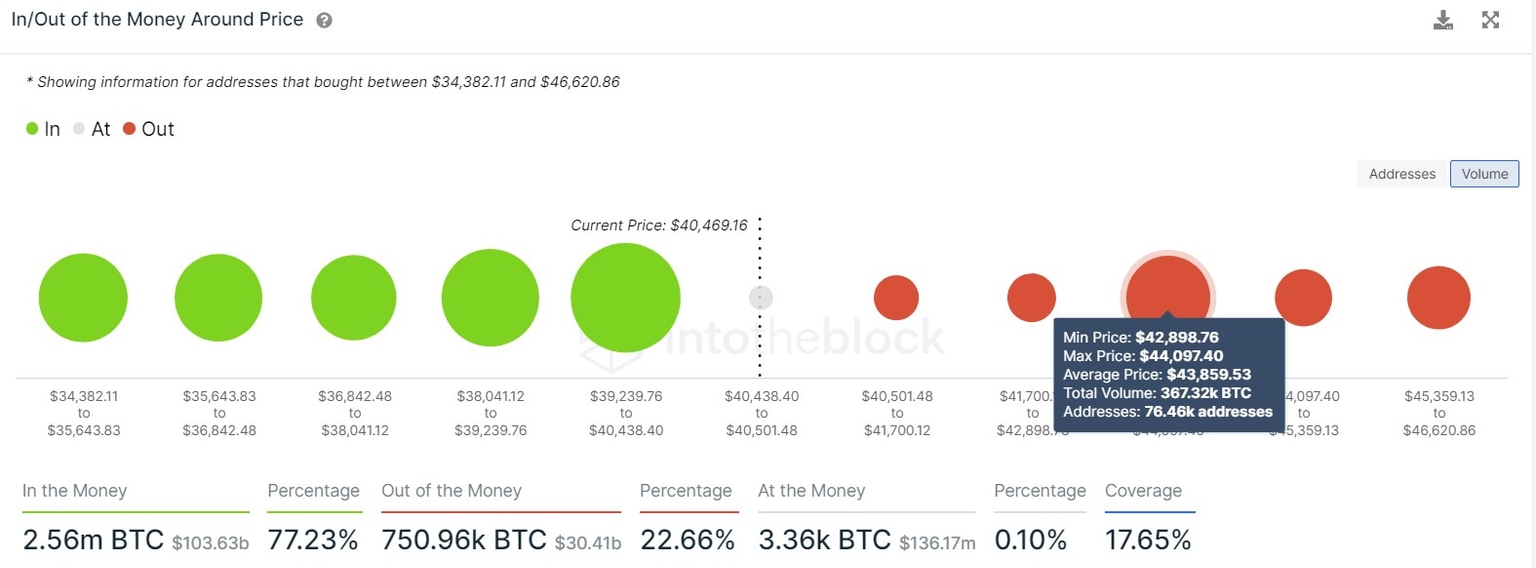Toggle the gray At legend item
The height and width of the screenshot is (568, 1536).
tap(91, 129)
